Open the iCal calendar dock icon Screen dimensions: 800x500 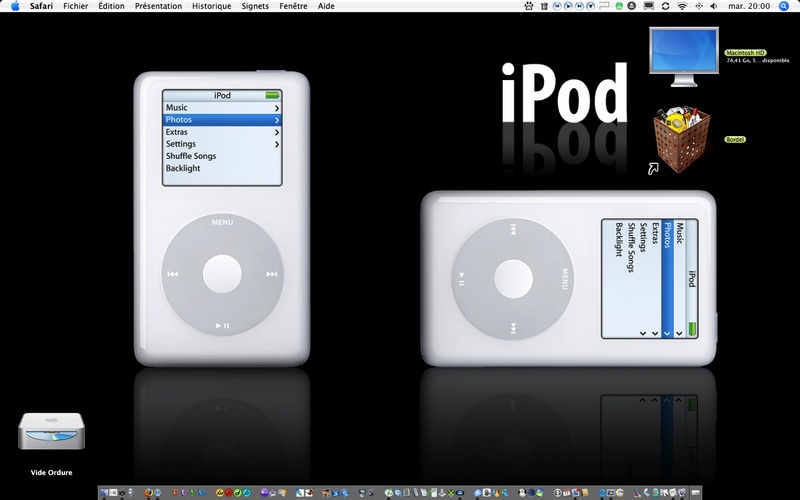point(567,492)
